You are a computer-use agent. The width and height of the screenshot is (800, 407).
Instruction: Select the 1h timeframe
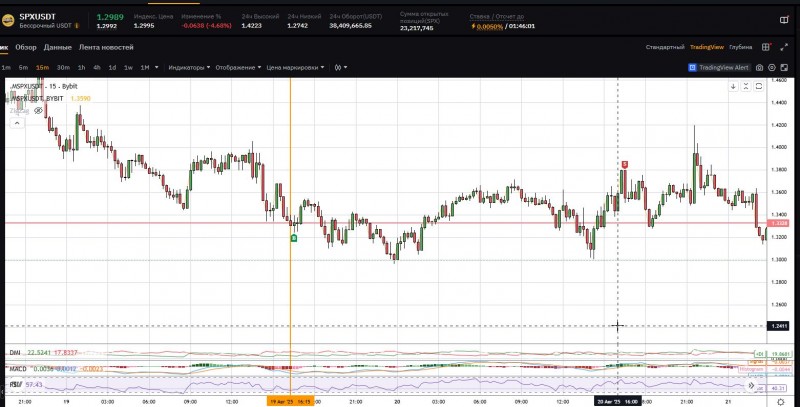[82, 67]
